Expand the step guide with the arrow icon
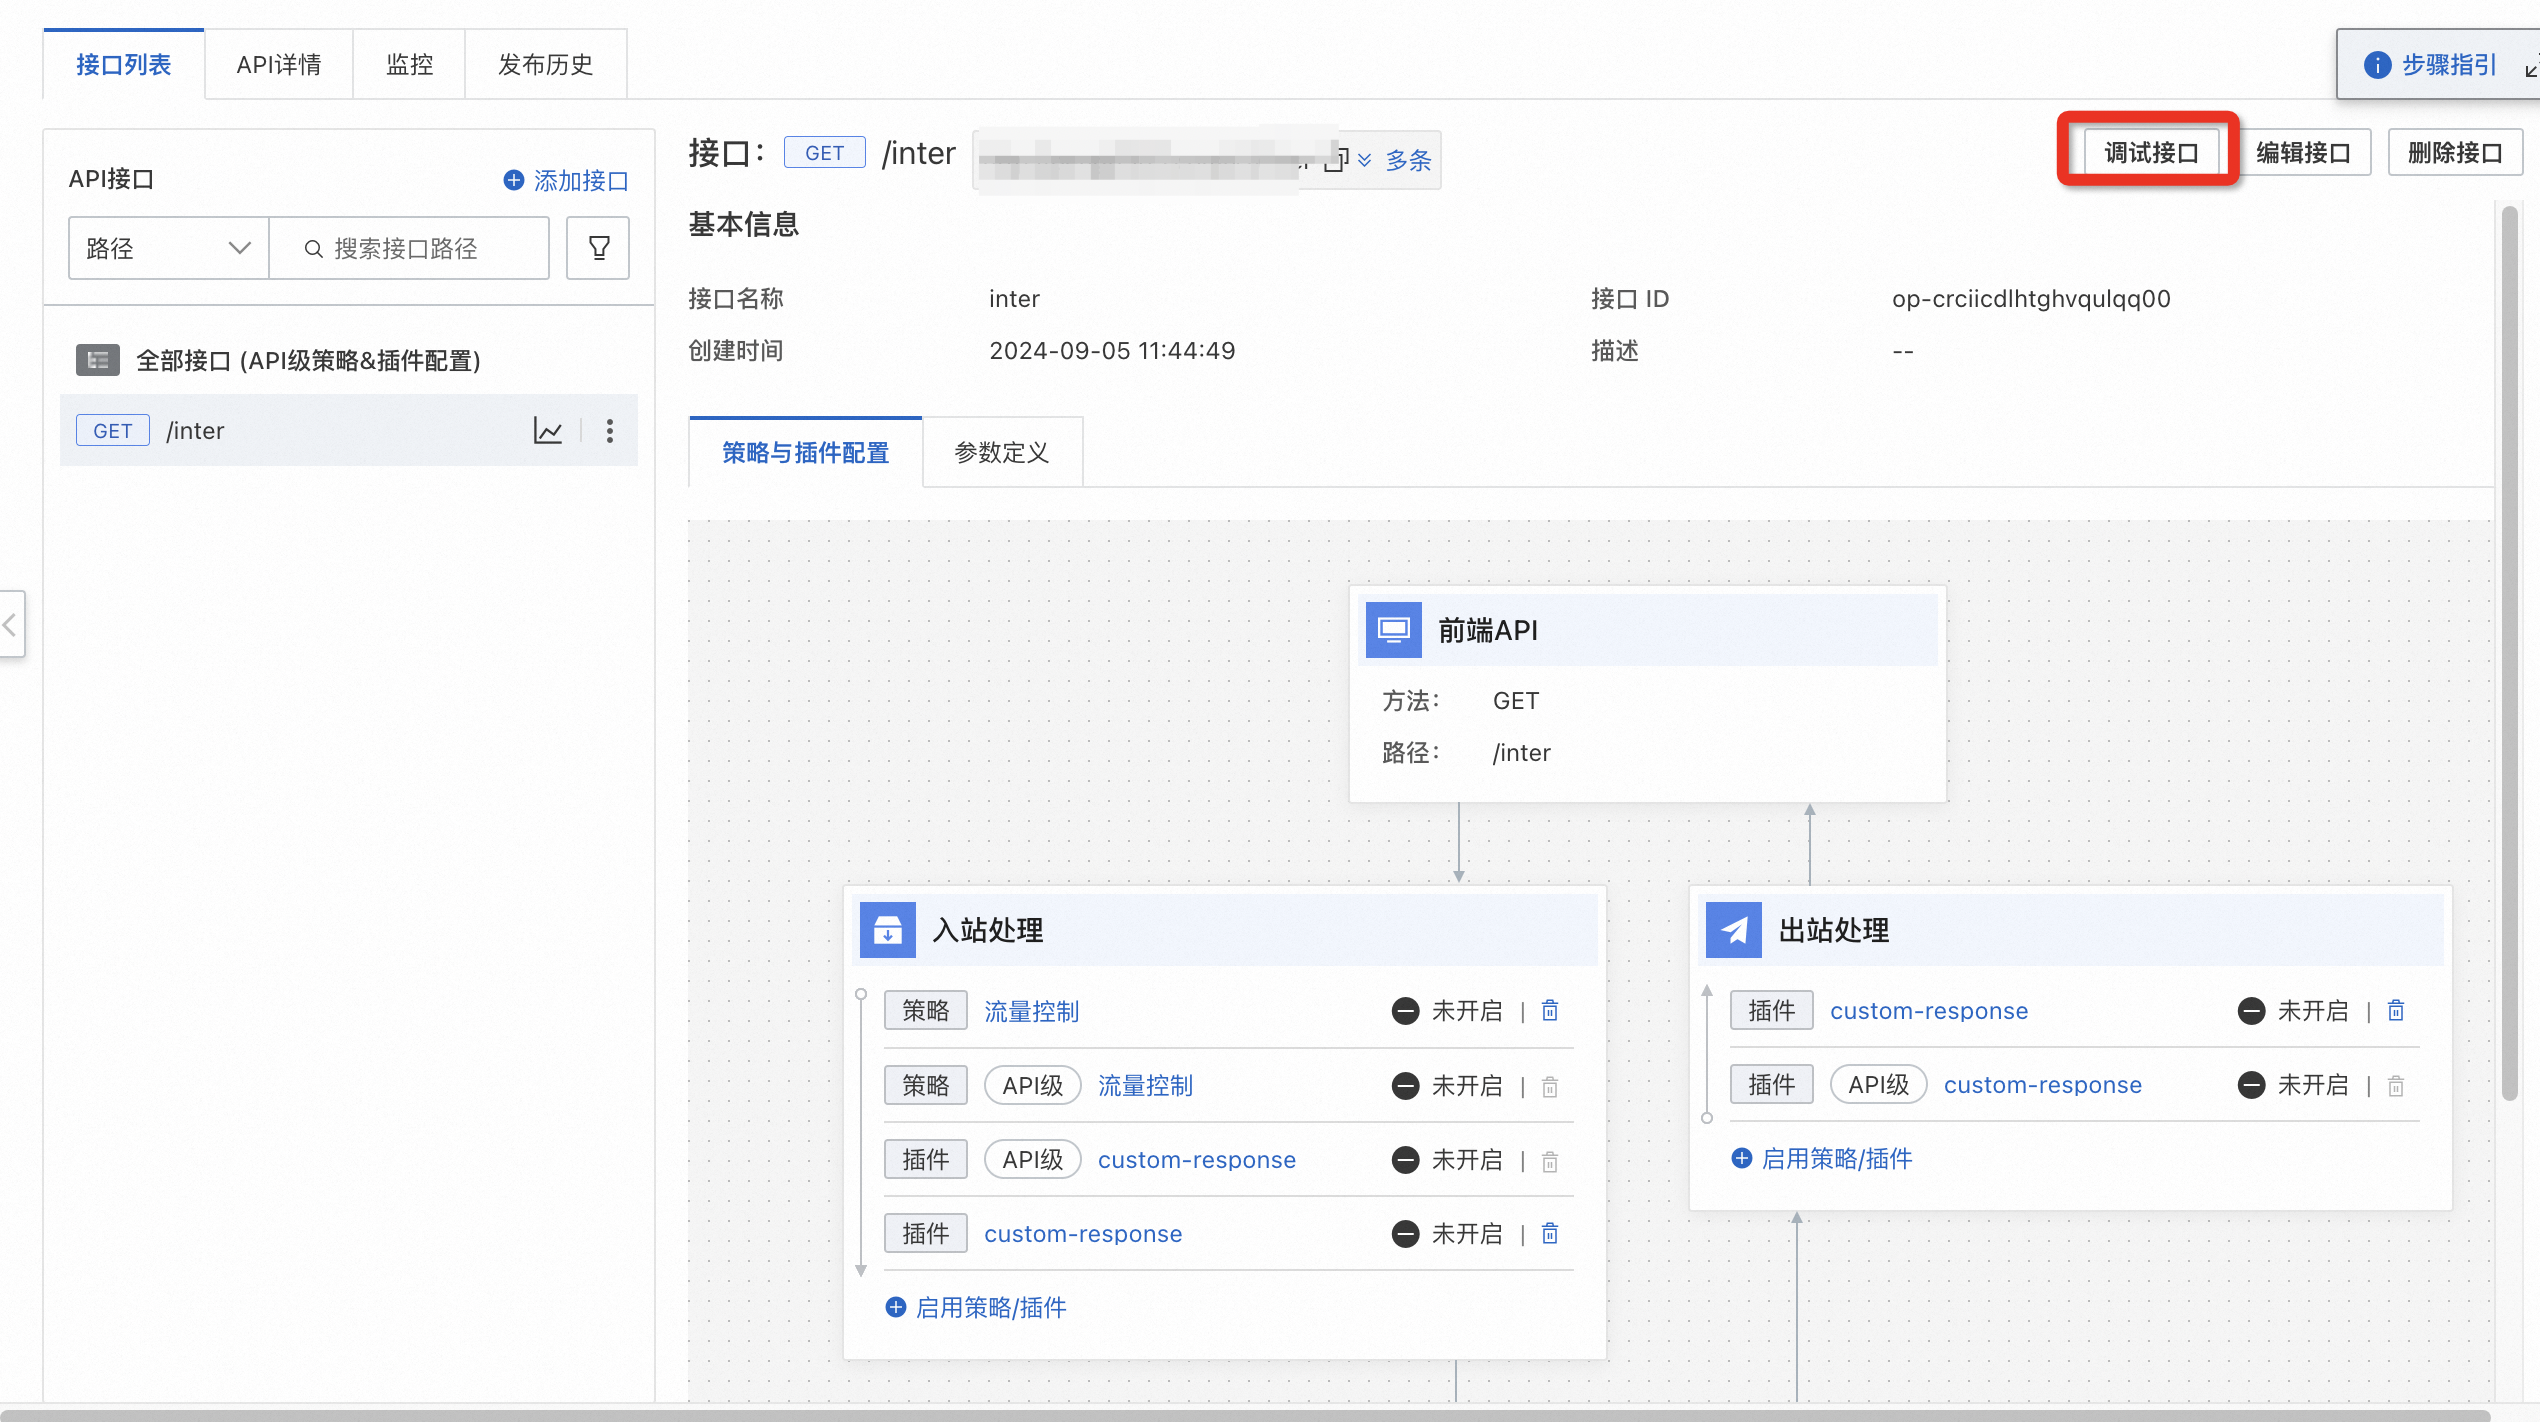Image resolution: width=2540 pixels, height=1422 pixels. (2531, 65)
